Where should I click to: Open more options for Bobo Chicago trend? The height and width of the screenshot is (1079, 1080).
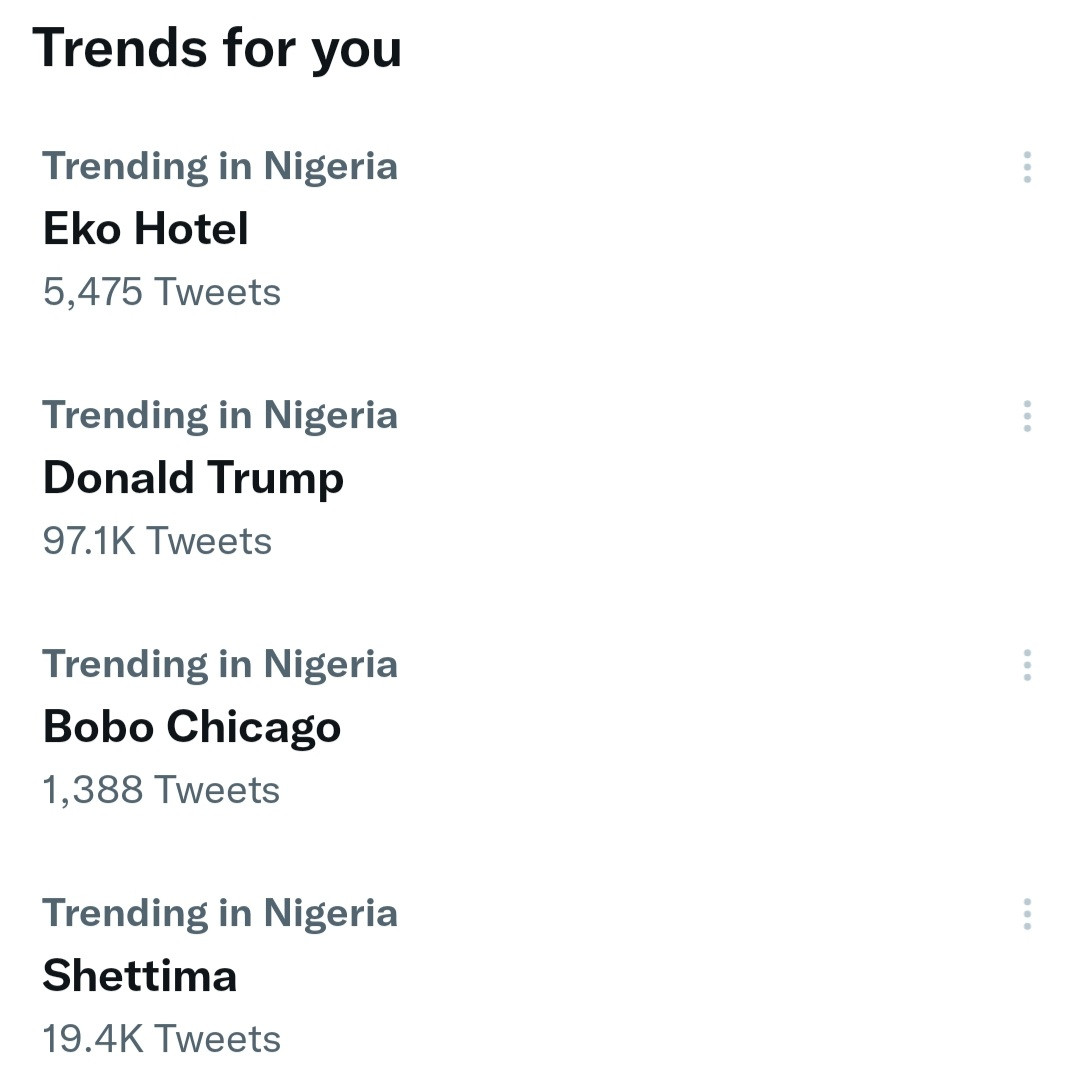(x=1027, y=665)
